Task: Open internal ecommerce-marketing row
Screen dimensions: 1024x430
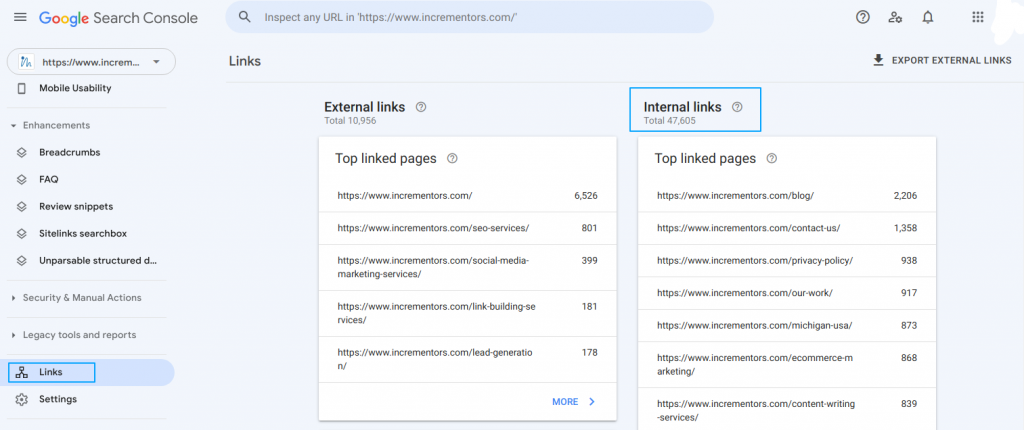Action: [787, 365]
